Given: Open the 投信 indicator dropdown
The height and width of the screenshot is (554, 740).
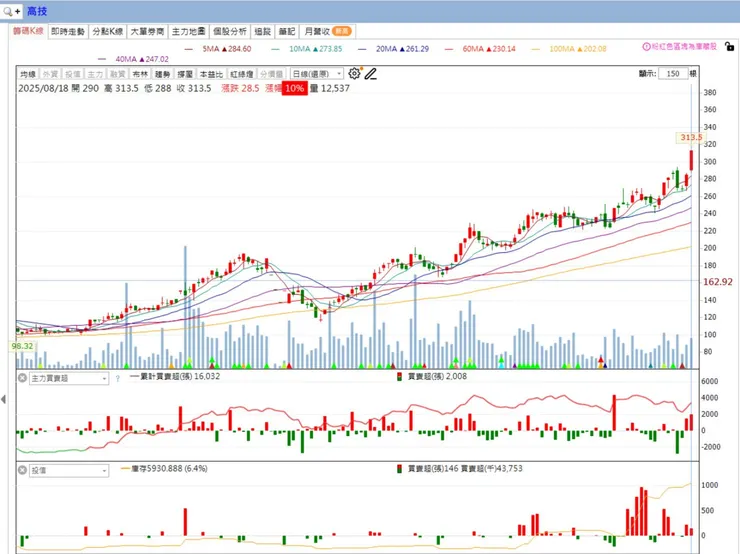Looking at the screenshot, I should coord(69,470).
